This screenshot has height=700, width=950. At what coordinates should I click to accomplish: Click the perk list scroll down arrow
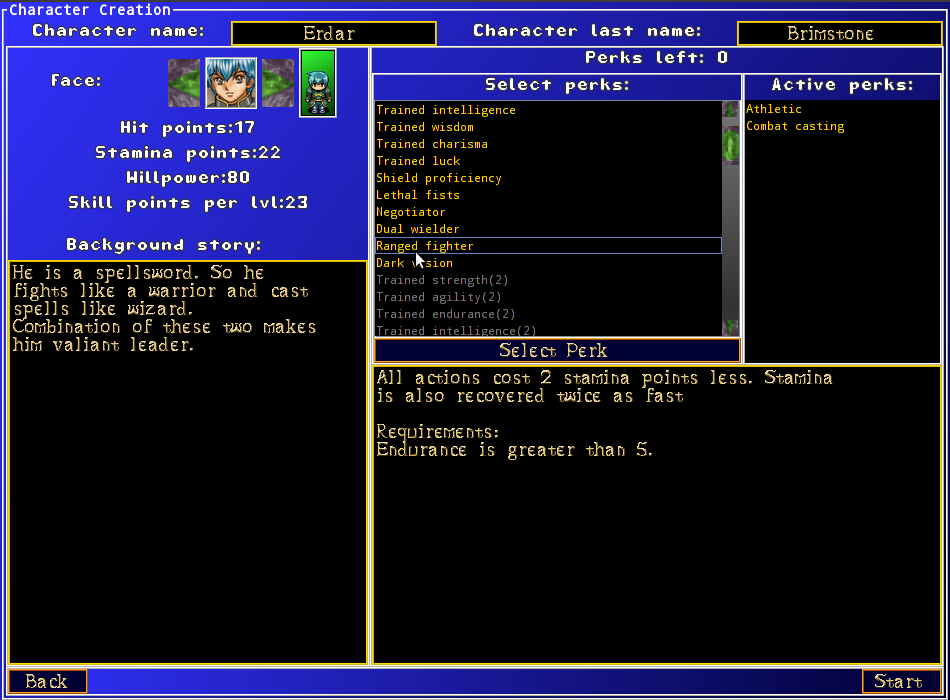[x=731, y=327]
